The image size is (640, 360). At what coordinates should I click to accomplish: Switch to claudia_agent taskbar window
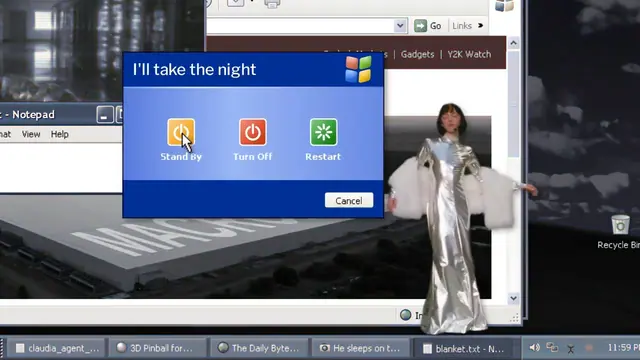[x=56, y=348]
